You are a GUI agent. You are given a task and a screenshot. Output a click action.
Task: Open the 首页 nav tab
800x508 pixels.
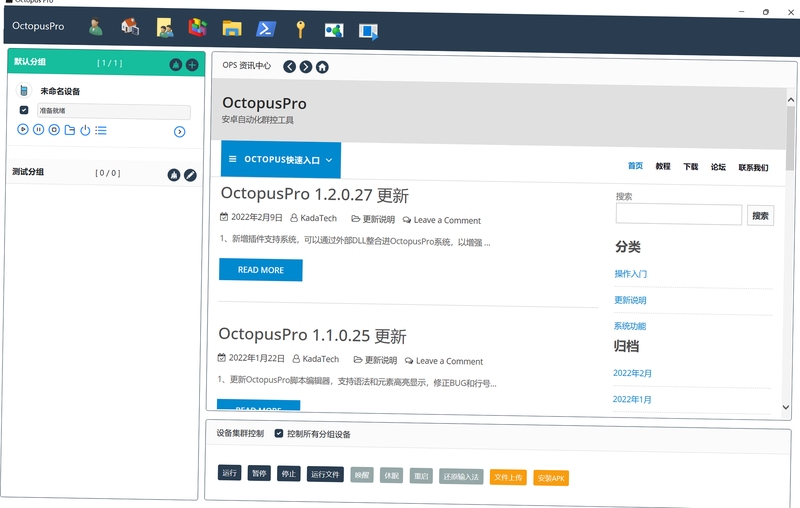tap(635, 166)
